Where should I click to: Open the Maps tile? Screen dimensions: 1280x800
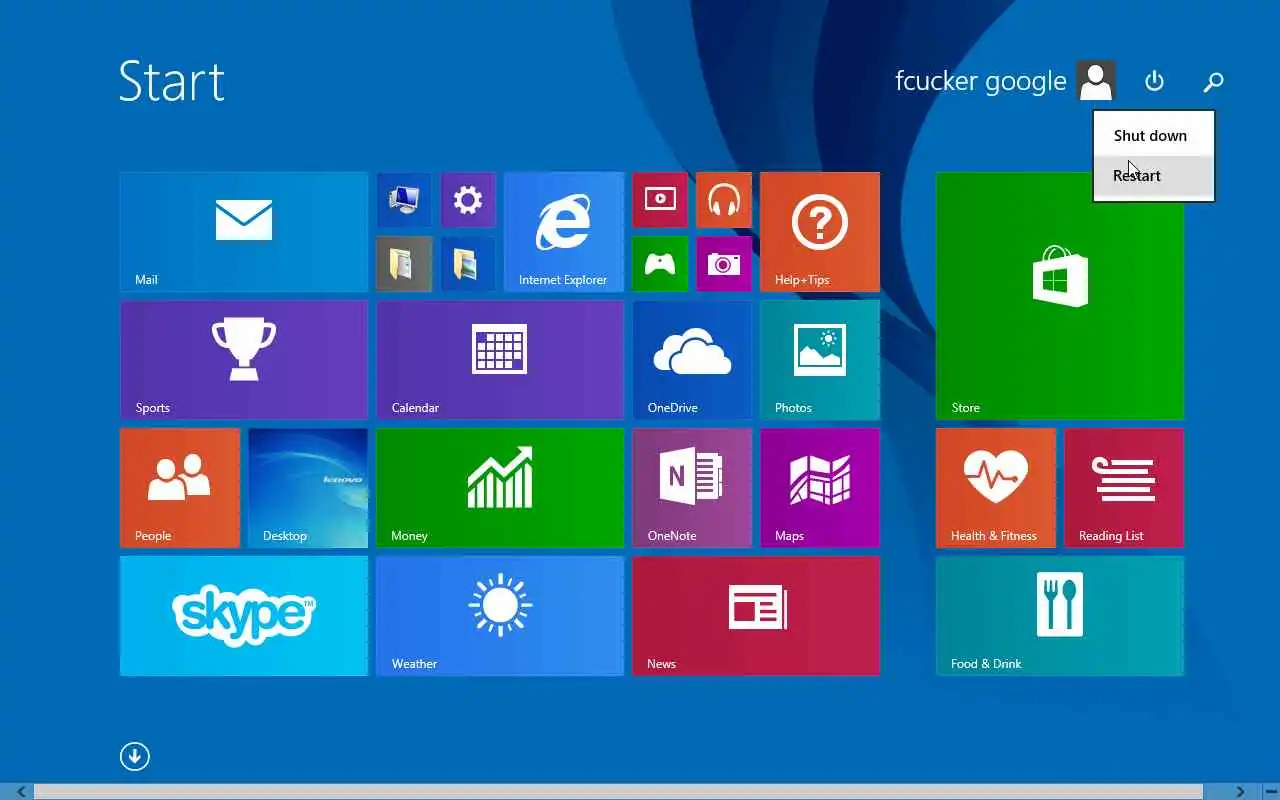[x=820, y=488]
